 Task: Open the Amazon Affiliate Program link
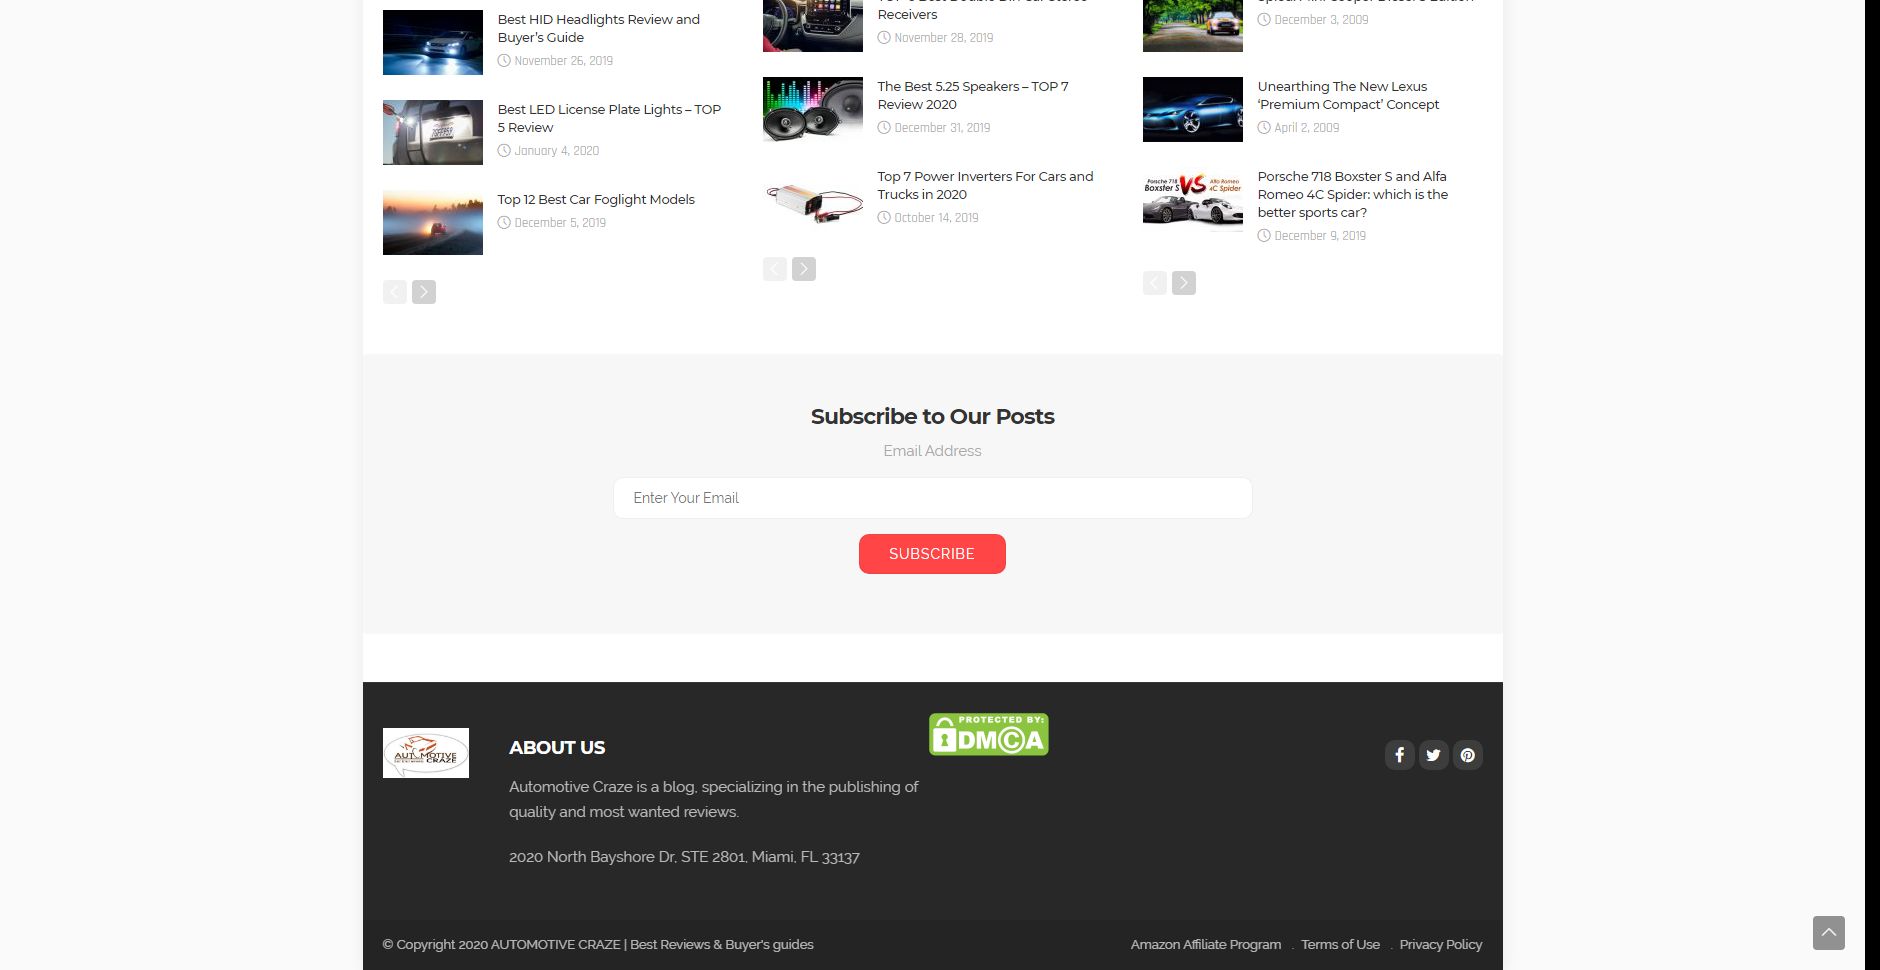(1205, 945)
